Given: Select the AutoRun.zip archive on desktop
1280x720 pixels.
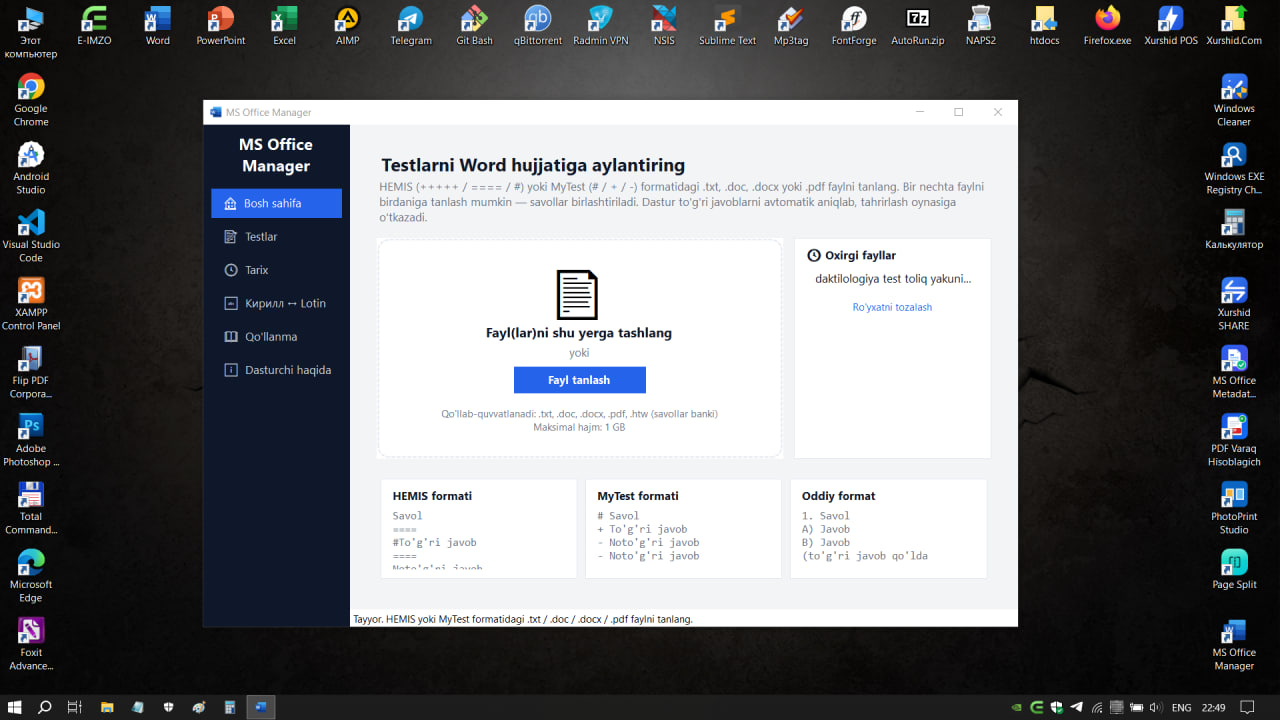Looking at the screenshot, I should coord(917,27).
